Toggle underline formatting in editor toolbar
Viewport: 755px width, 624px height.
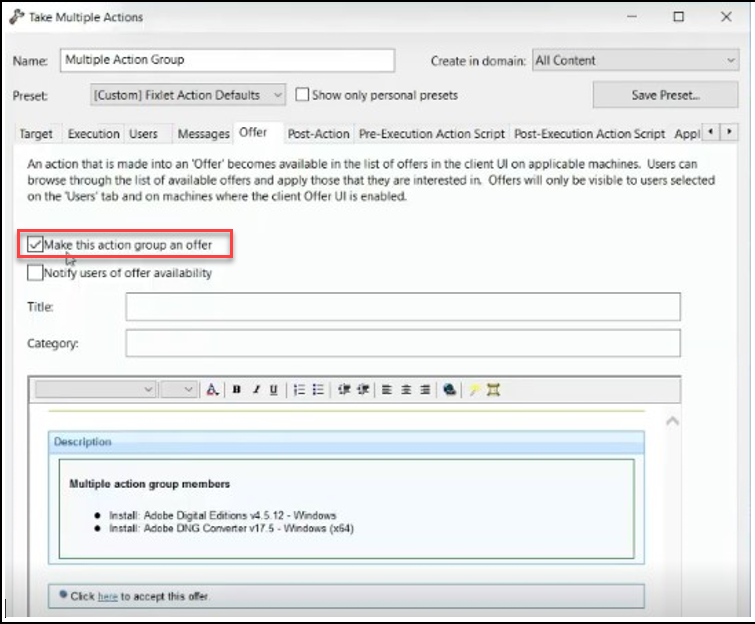(273, 390)
